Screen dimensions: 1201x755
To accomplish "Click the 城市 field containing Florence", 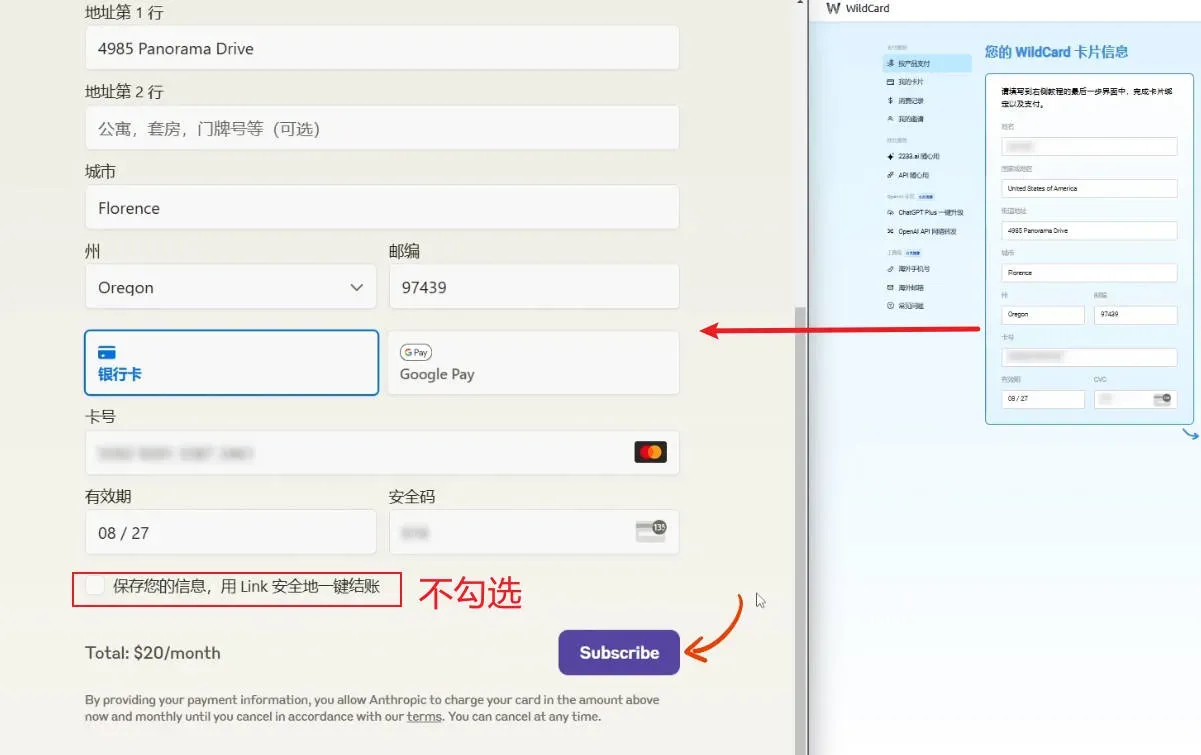I will click(x=382, y=208).
